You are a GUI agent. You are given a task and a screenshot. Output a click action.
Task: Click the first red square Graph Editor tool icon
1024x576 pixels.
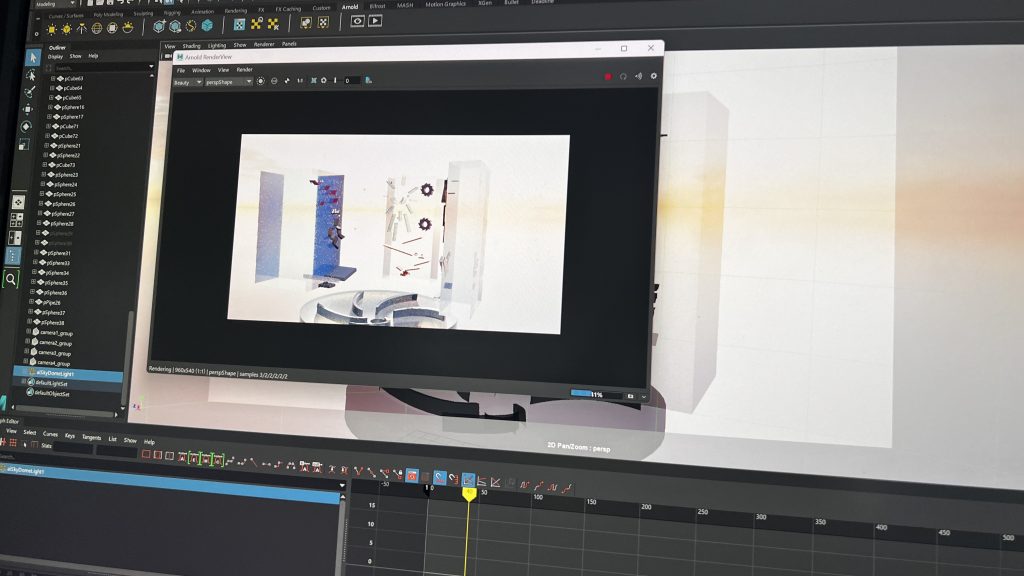[x=146, y=455]
